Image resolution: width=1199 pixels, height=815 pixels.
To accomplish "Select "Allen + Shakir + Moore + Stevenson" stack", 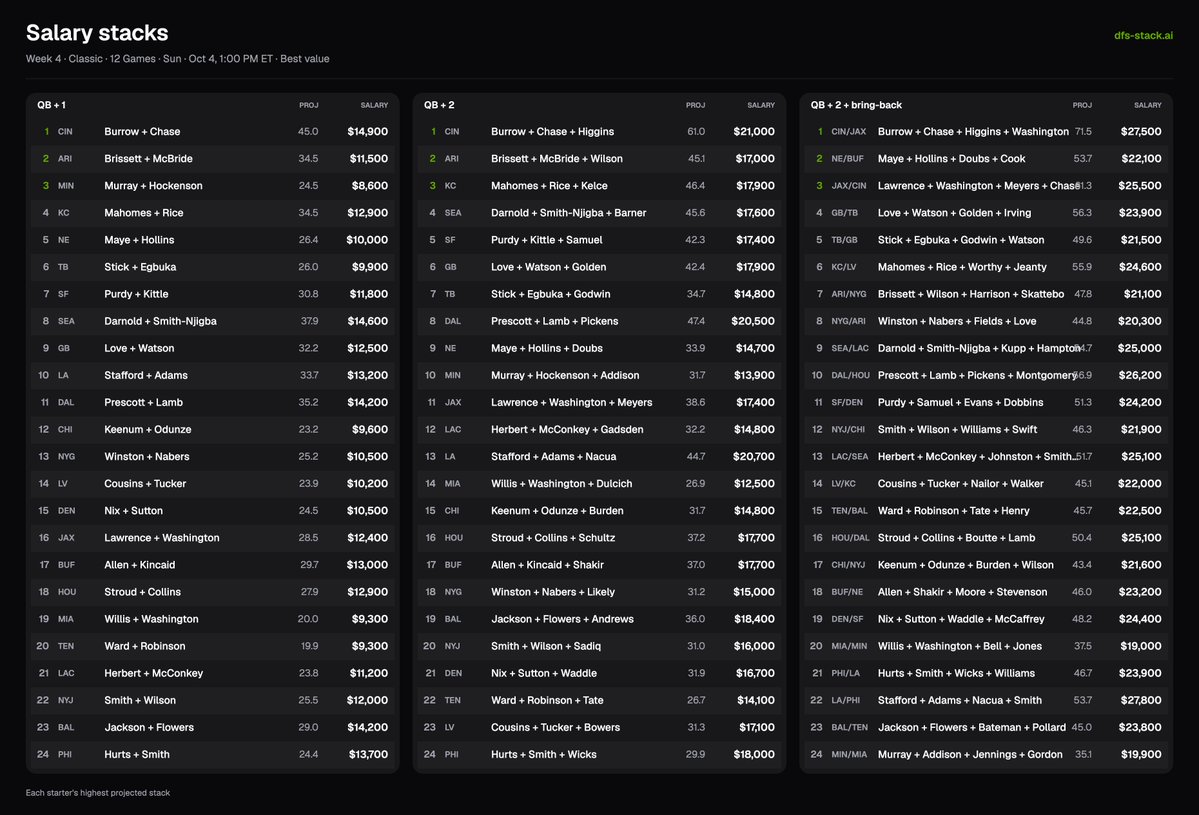I will tap(963, 593).
